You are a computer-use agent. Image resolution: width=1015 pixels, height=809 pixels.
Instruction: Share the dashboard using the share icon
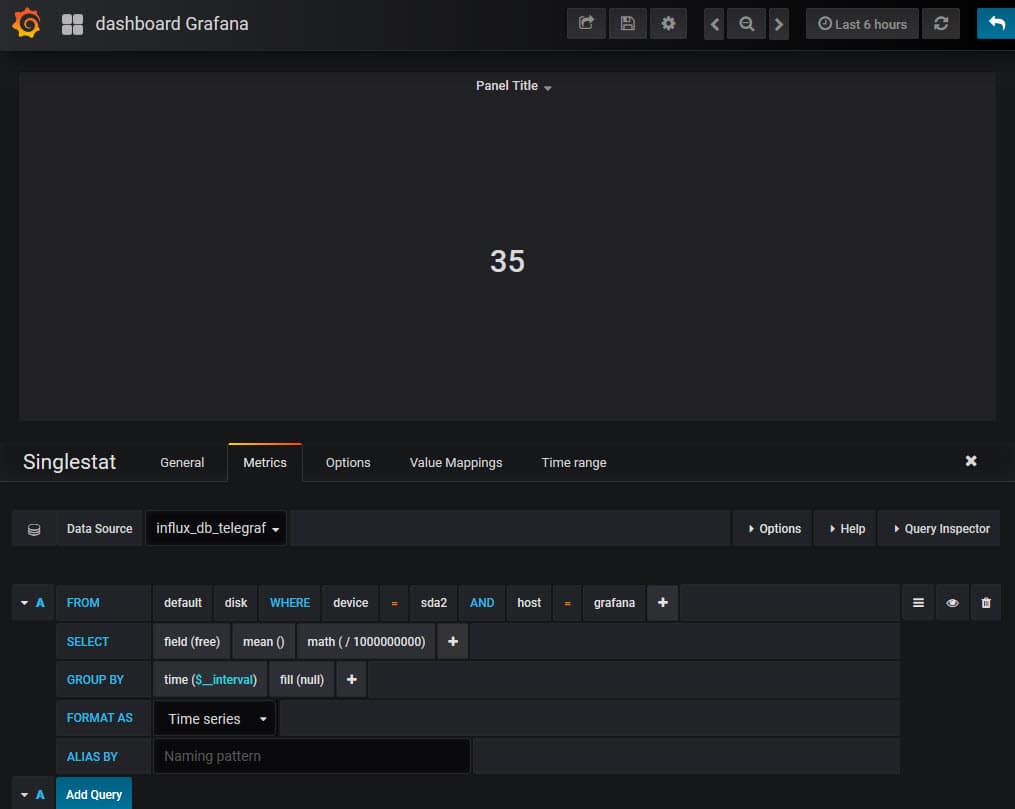[x=586, y=24]
